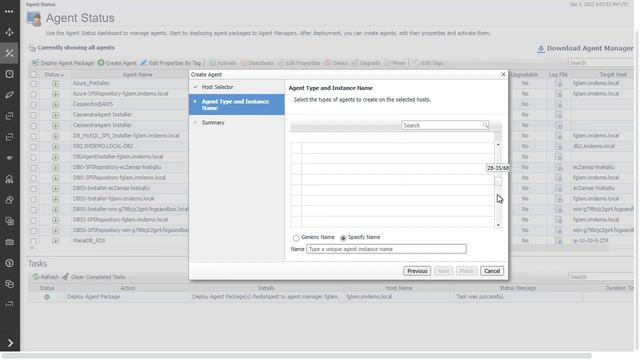This screenshot has height=360, width=640.
Task: Click the Next button
Action: 443,271
